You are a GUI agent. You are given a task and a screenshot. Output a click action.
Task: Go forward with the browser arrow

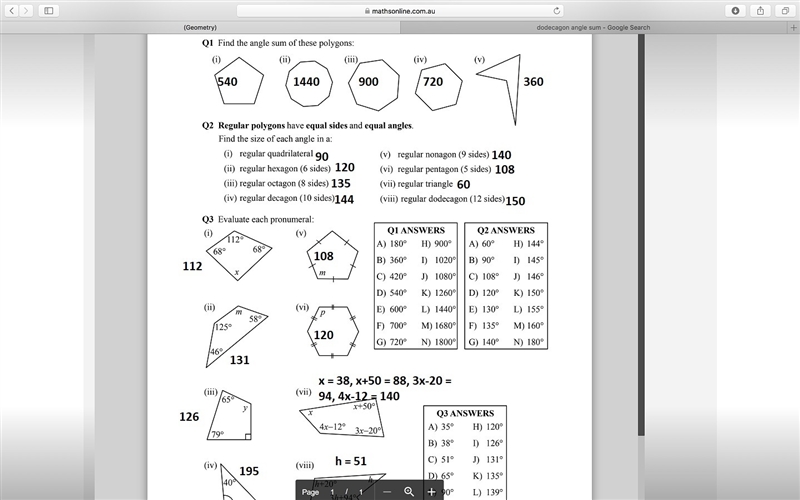tap(26, 10)
